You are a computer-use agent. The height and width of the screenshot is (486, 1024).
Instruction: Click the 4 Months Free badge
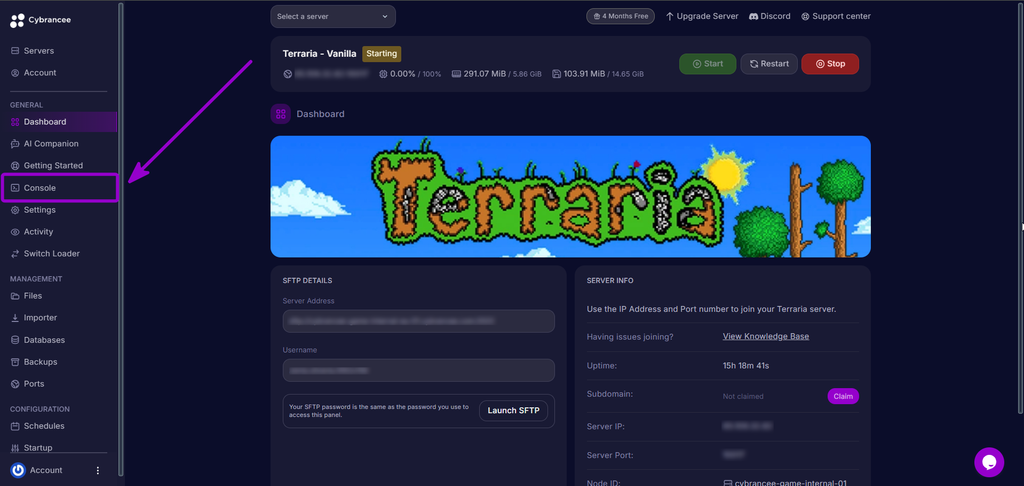[x=620, y=16]
